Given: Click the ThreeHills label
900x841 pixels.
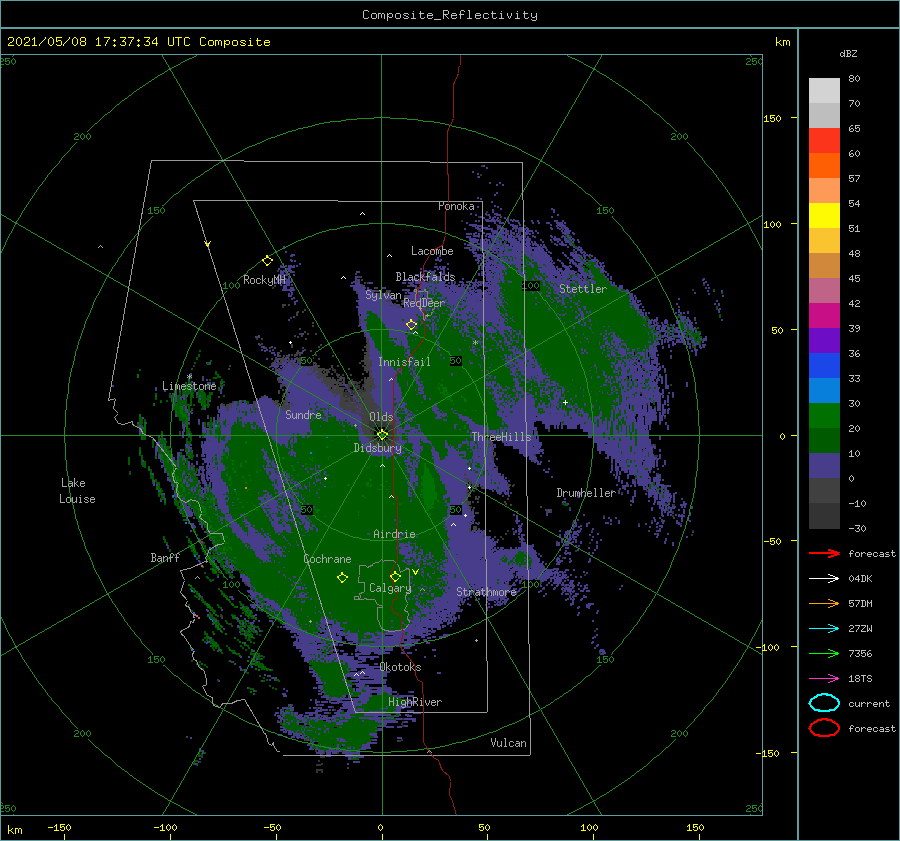Looking at the screenshot, I should pyautogui.click(x=502, y=437).
